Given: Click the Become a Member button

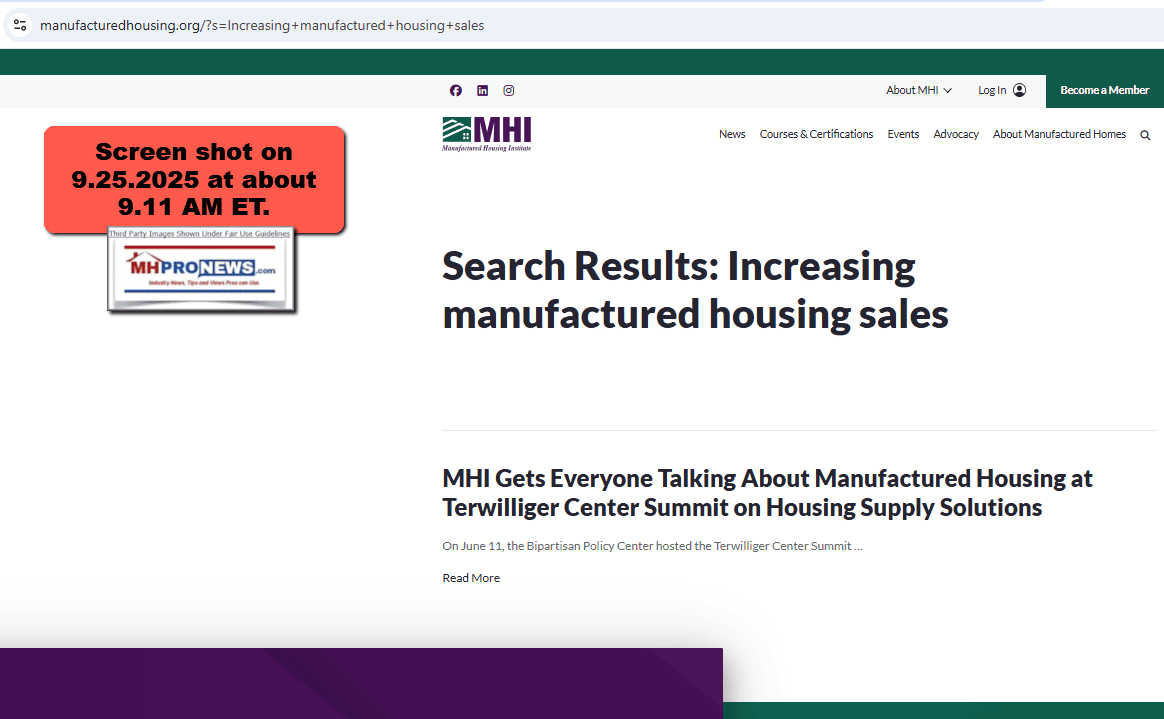Looking at the screenshot, I should tap(1105, 91).
